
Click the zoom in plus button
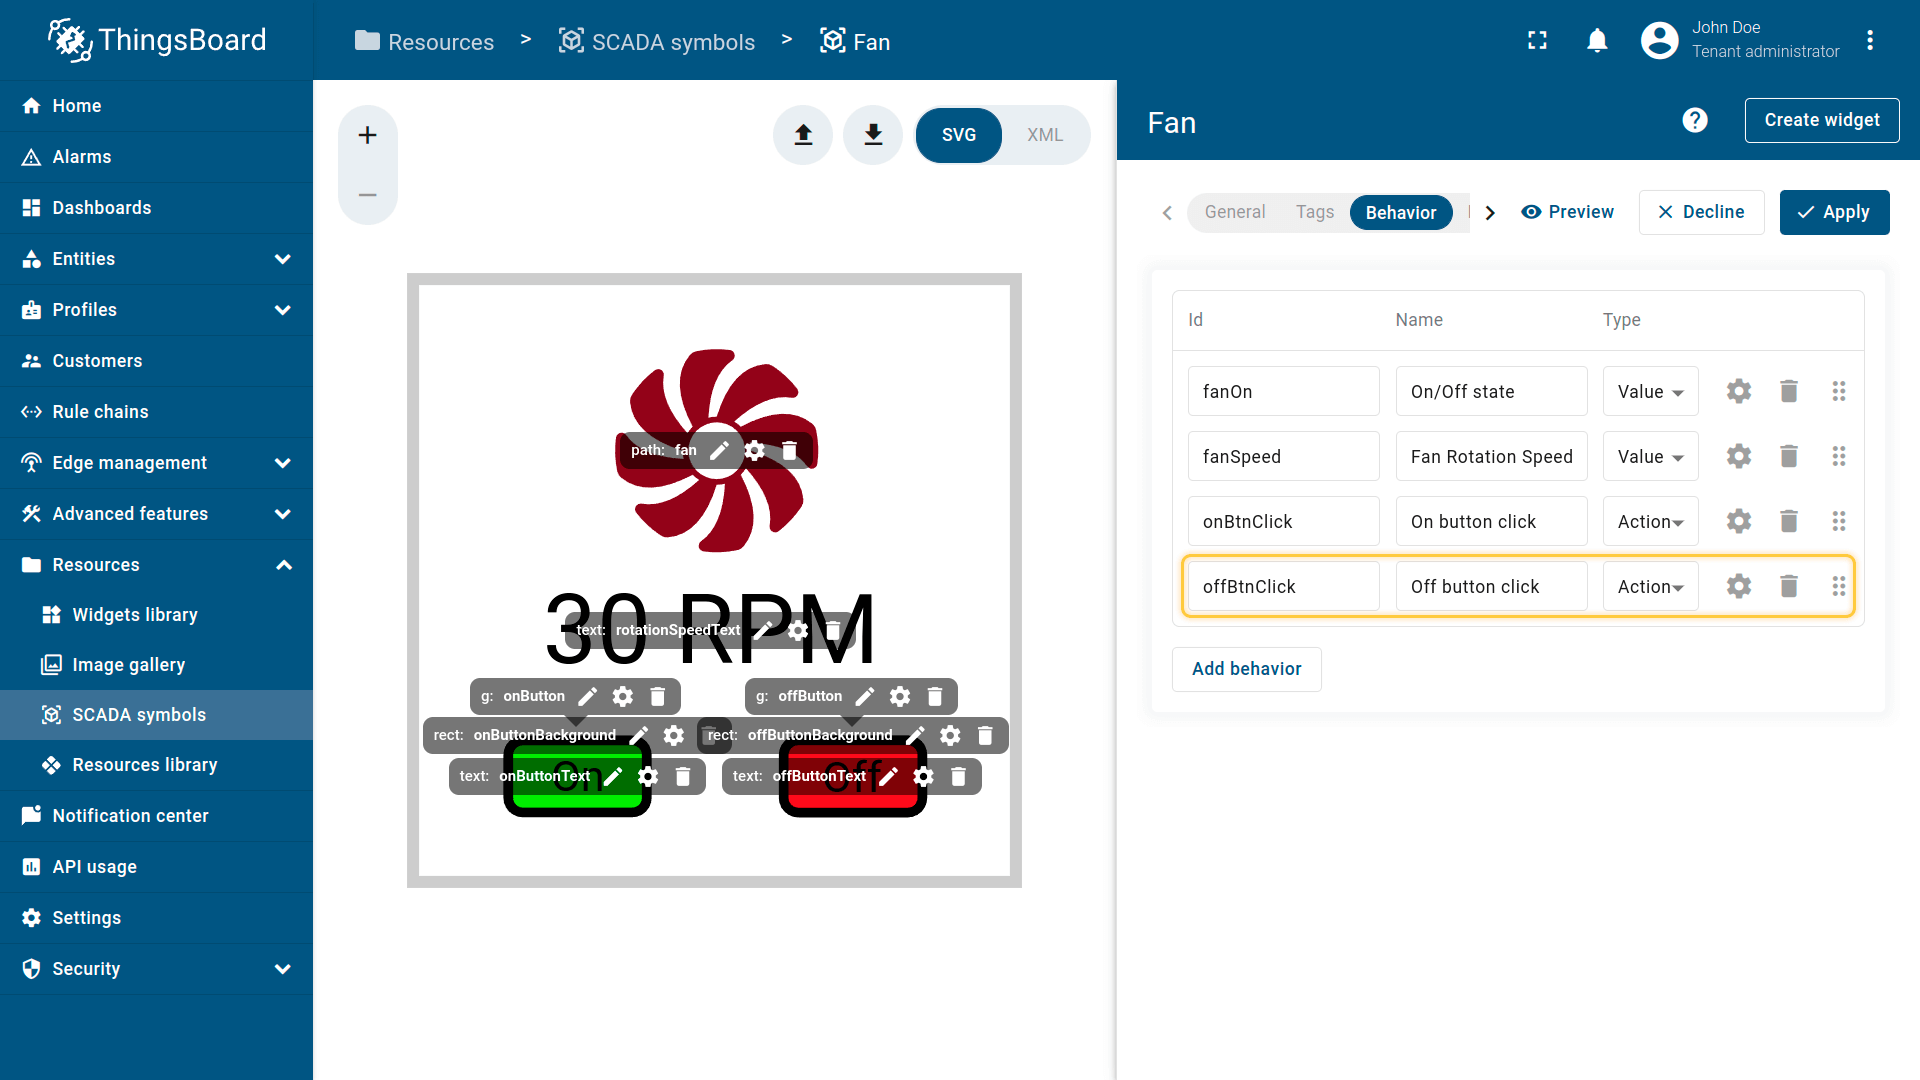(367, 135)
